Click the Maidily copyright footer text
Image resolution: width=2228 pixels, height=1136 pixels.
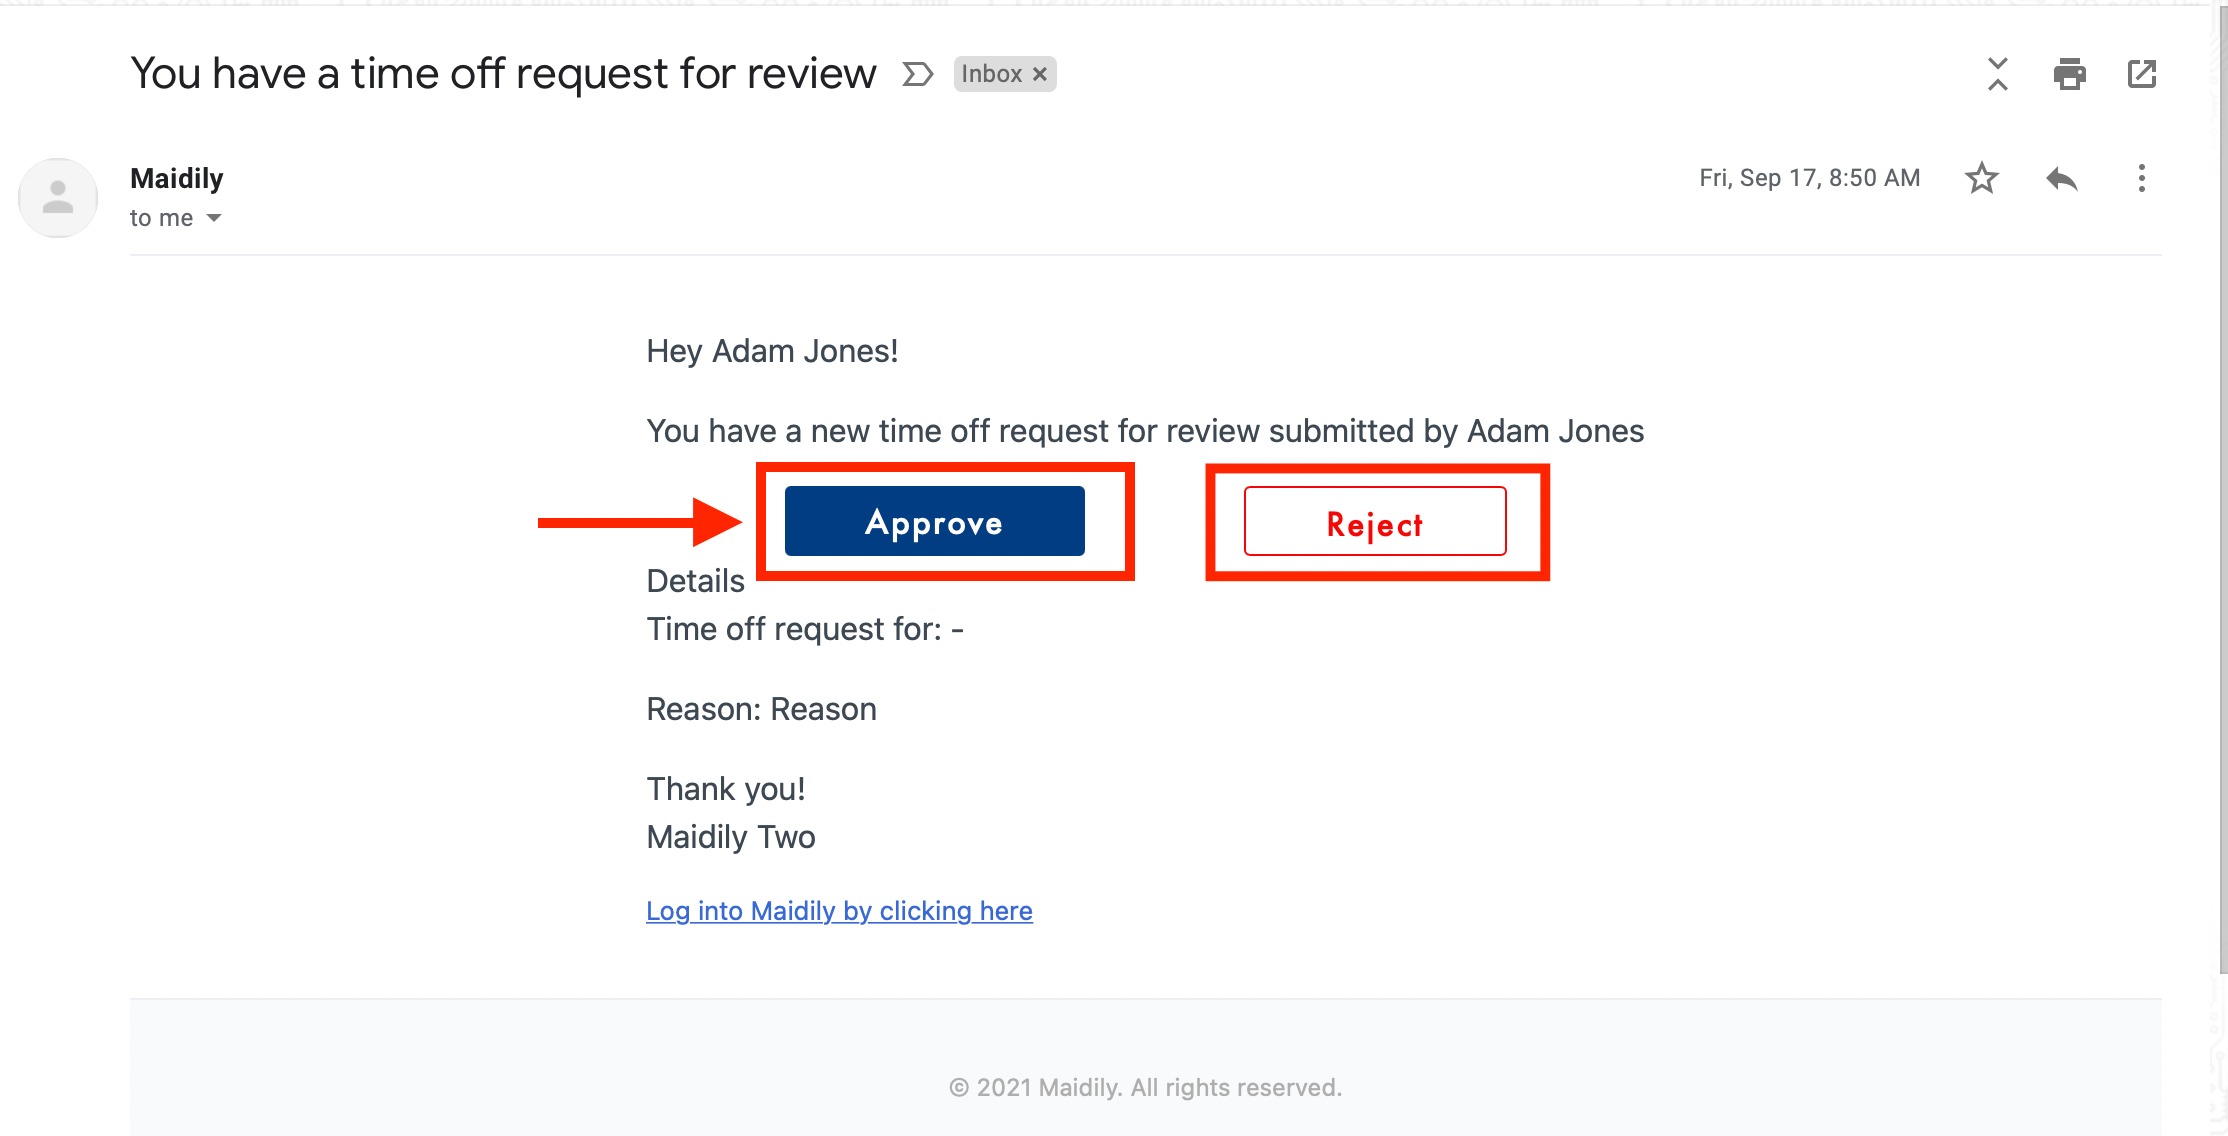(1145, 1087)
